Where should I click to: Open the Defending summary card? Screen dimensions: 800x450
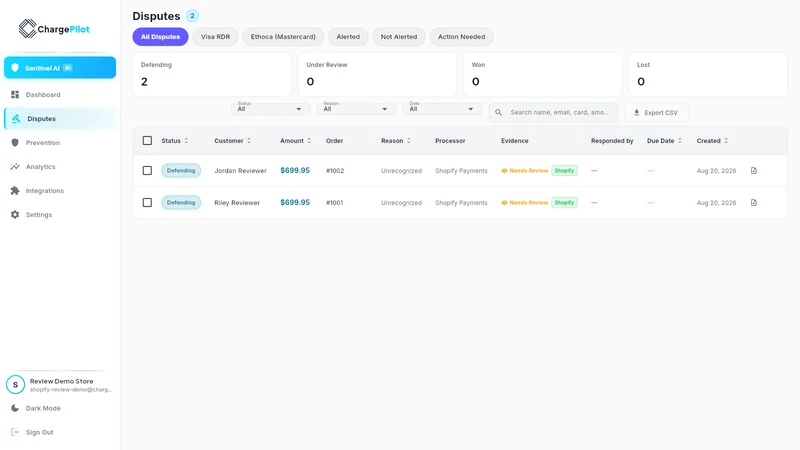212,74
